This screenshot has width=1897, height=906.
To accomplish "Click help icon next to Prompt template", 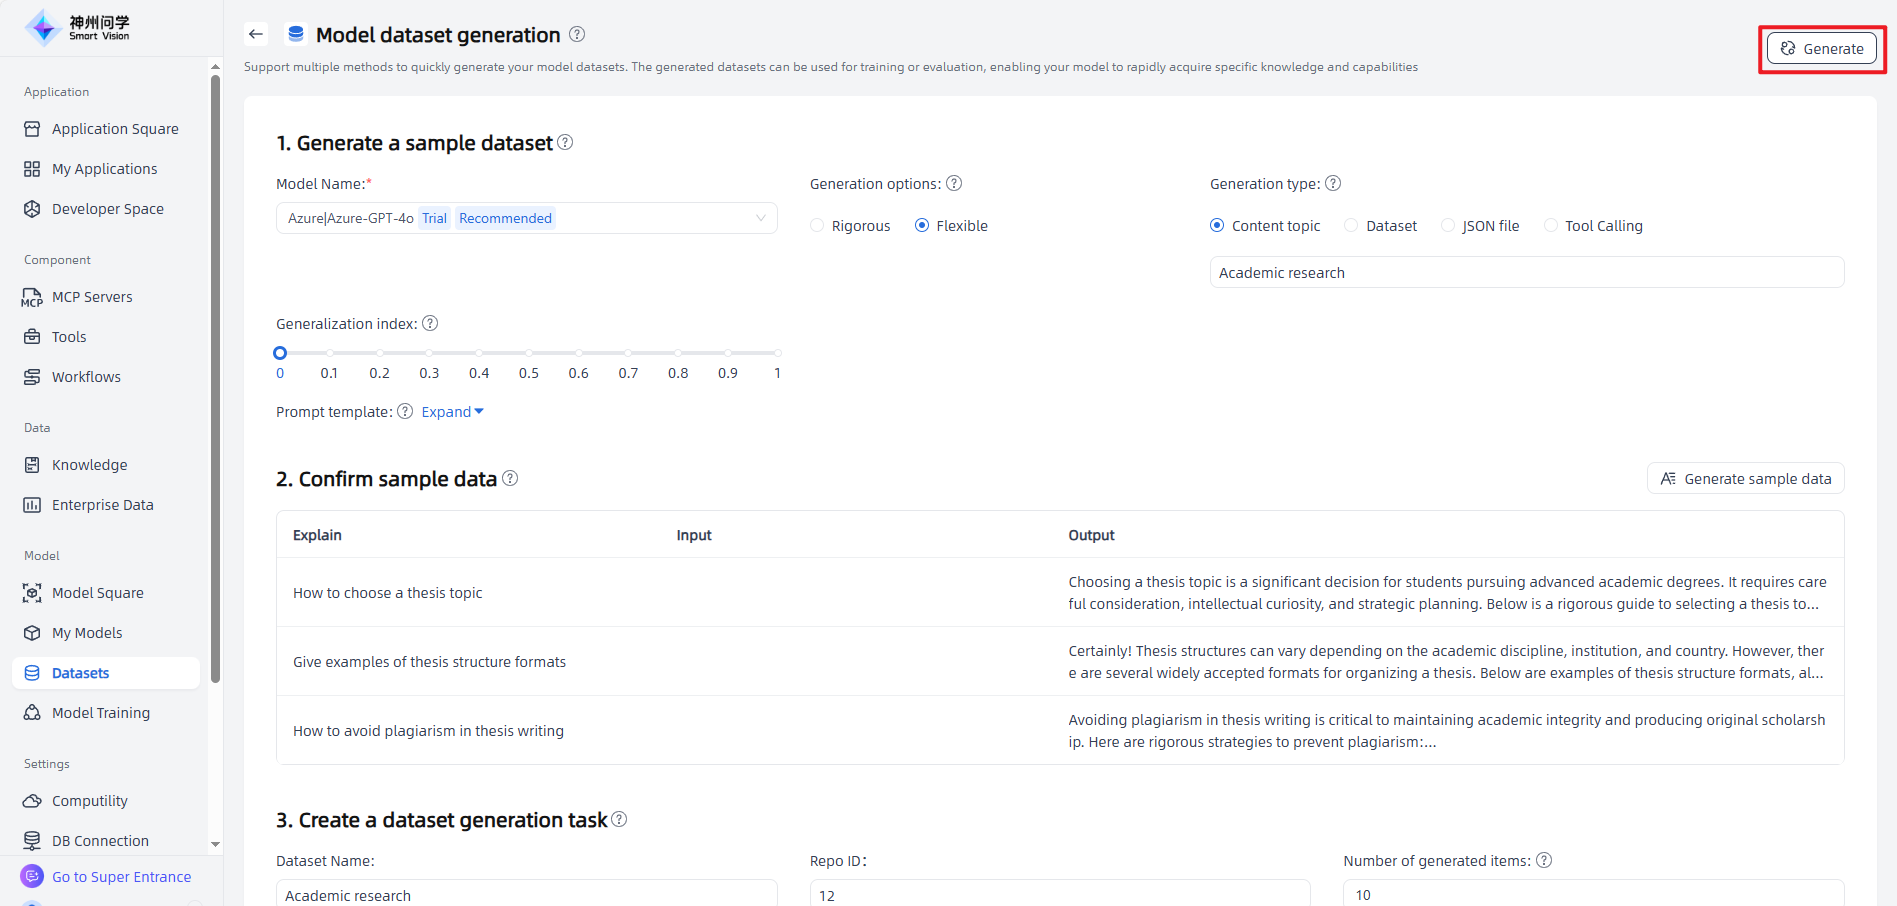I will [405, 411].
